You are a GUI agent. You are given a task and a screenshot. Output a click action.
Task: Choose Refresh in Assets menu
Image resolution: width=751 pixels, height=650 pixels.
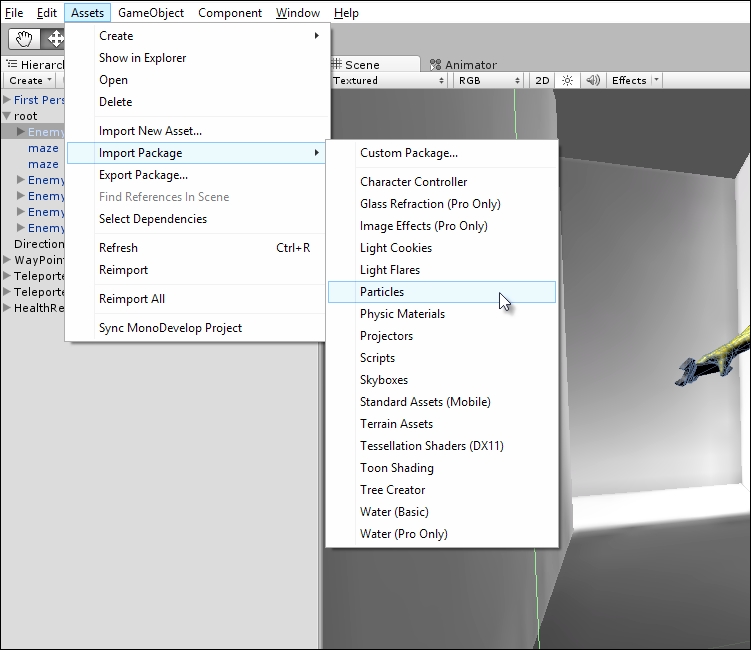197,248
